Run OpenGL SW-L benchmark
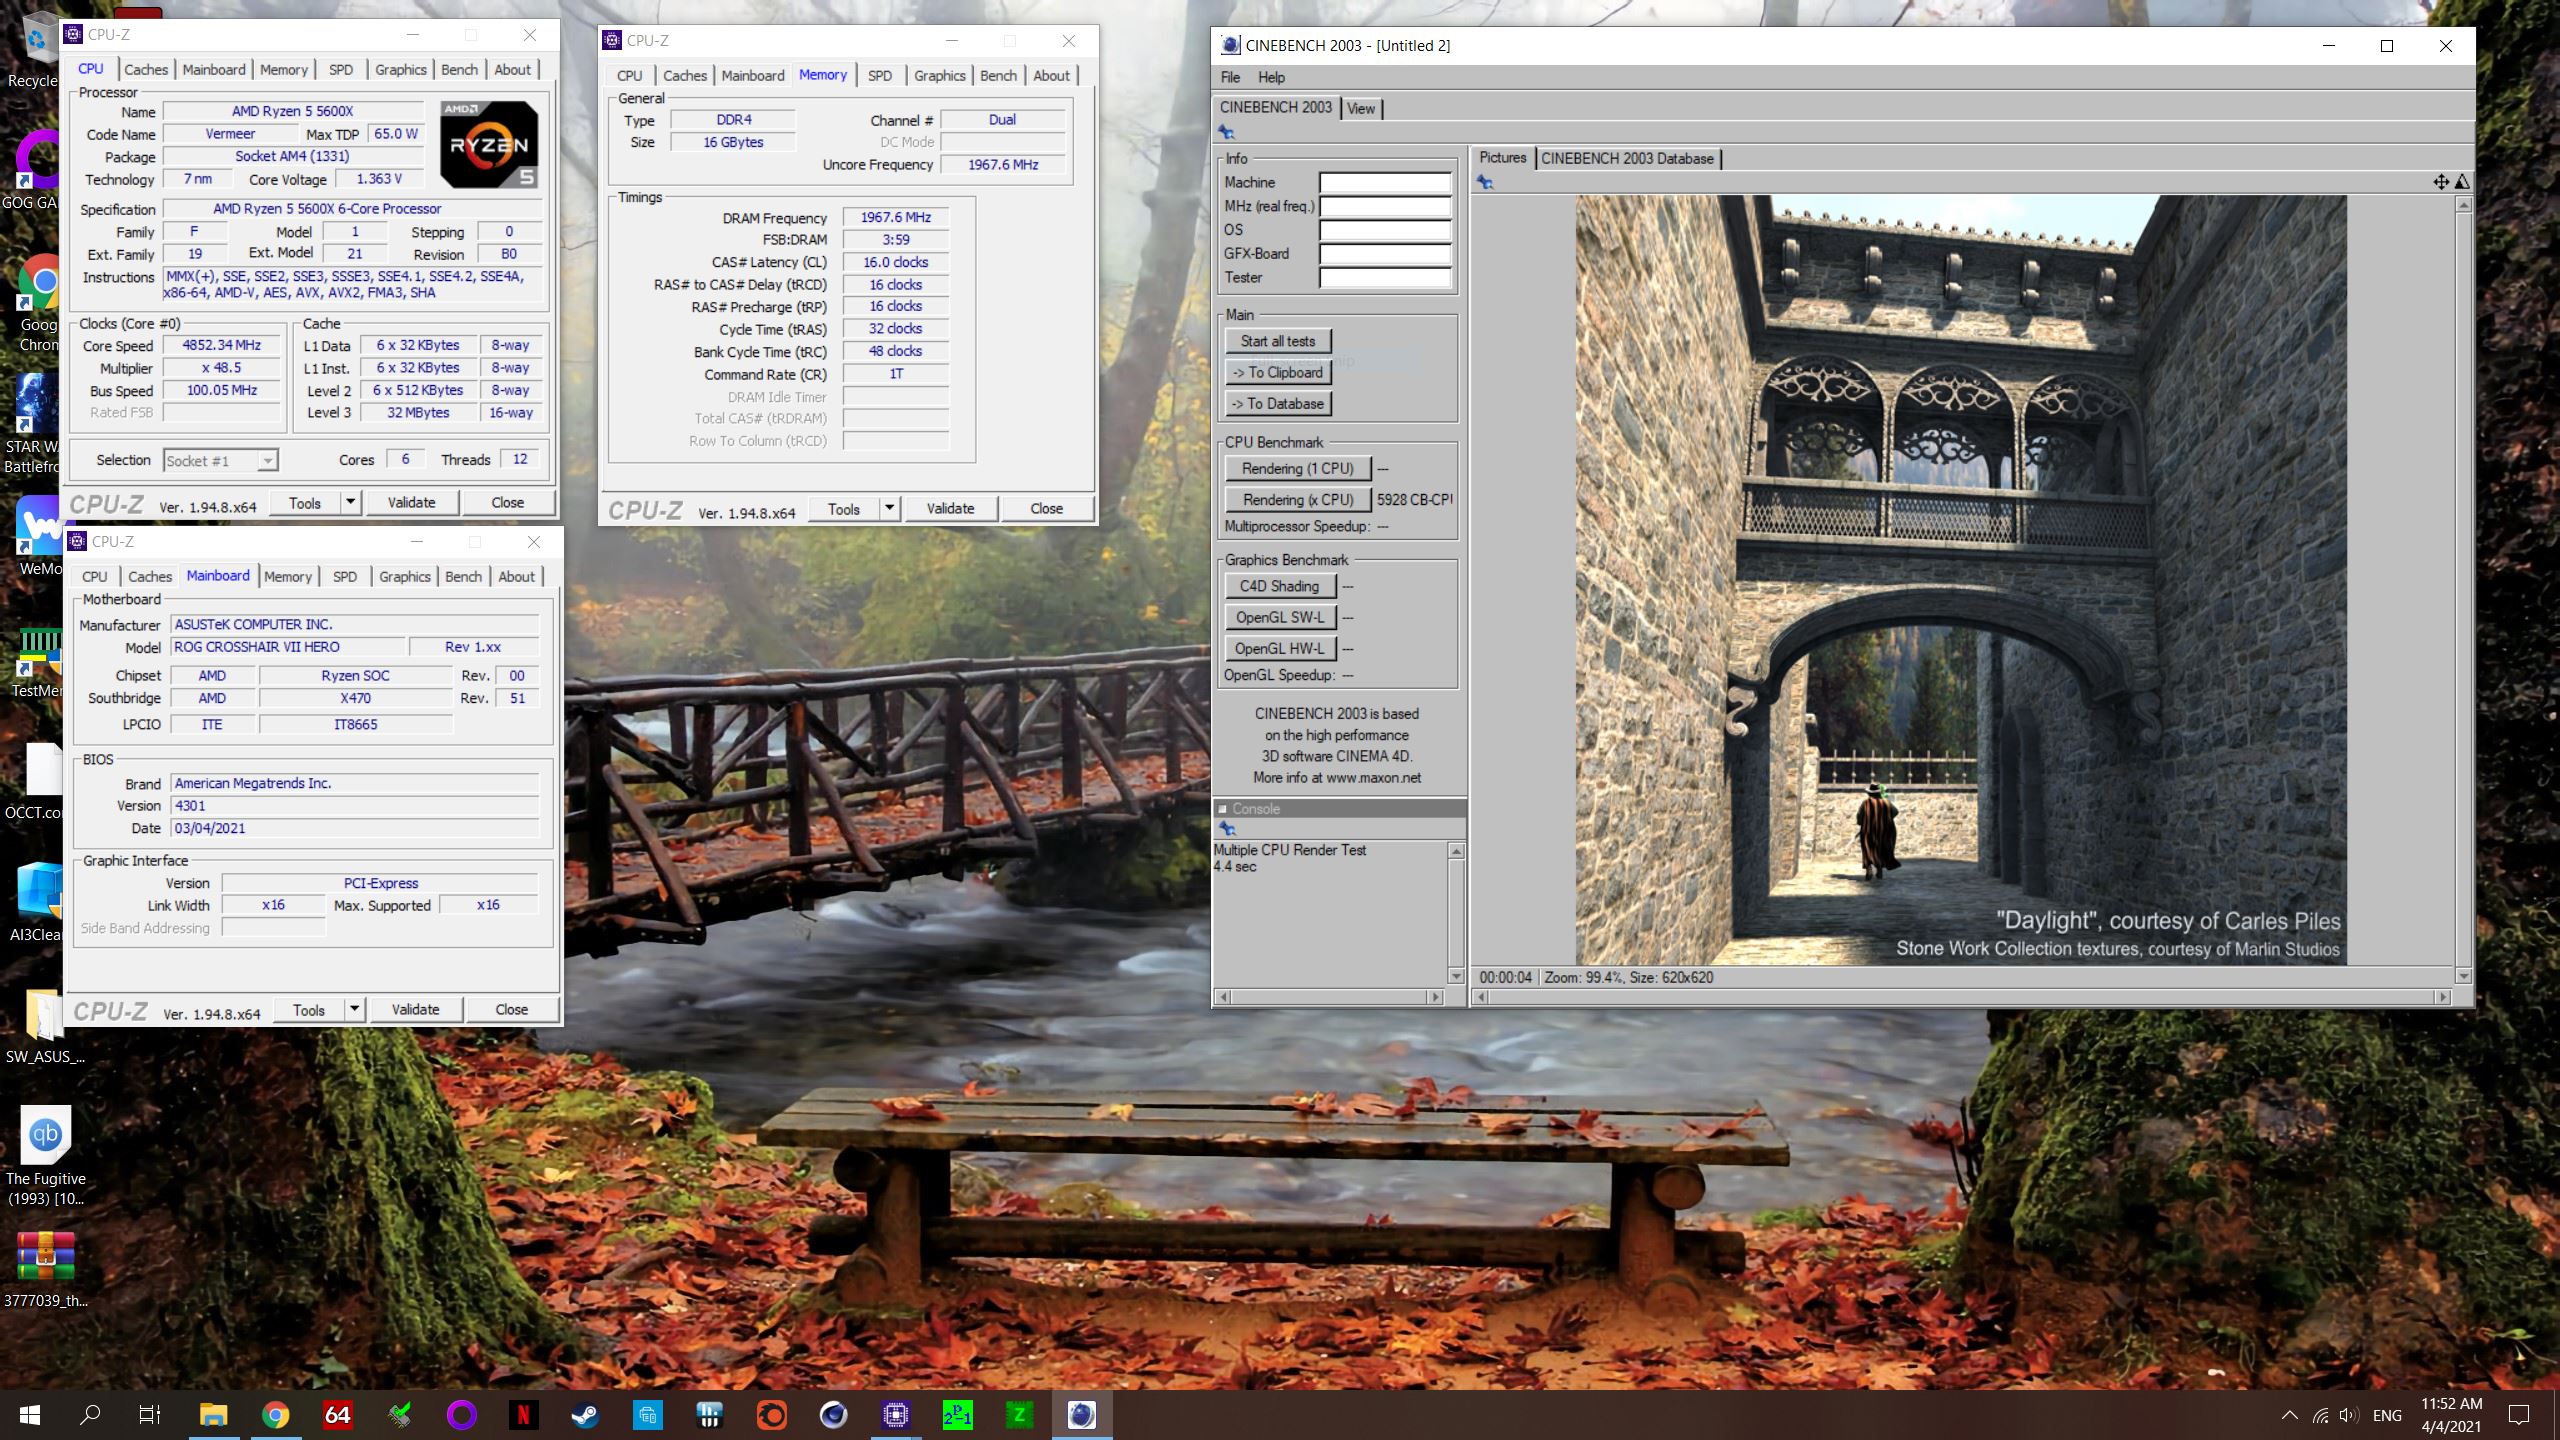The width and height of the screenshot is (2560, 1440). click(x=1279, y=617)
